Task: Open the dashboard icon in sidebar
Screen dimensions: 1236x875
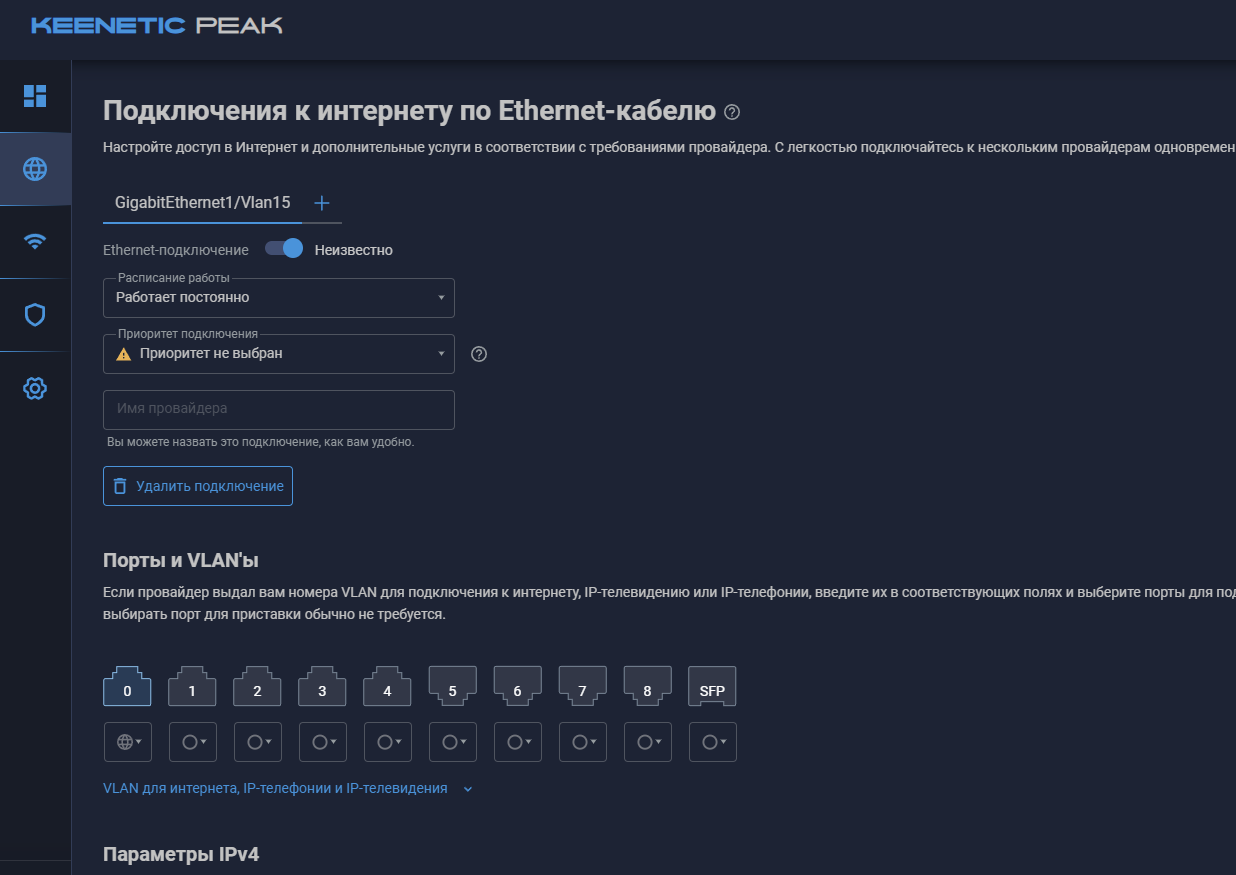Action: click(35, 96)
